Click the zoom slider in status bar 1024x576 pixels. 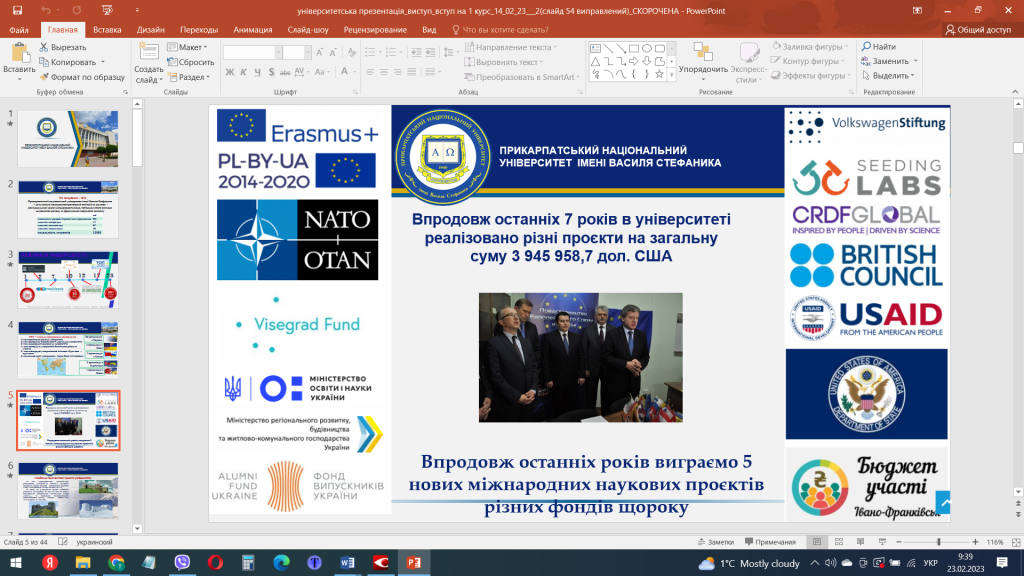940,541
